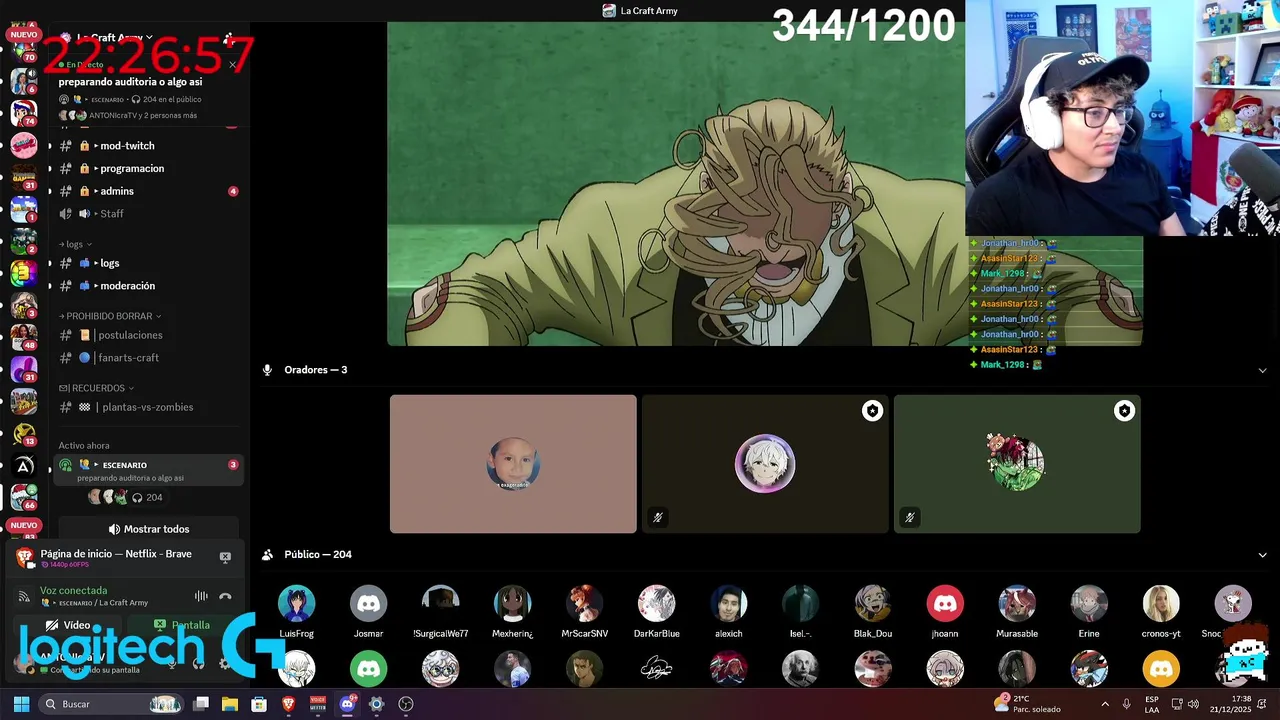Open File Explorer from the taskbar
The image size is (1280, 720).
coord(229,704)
